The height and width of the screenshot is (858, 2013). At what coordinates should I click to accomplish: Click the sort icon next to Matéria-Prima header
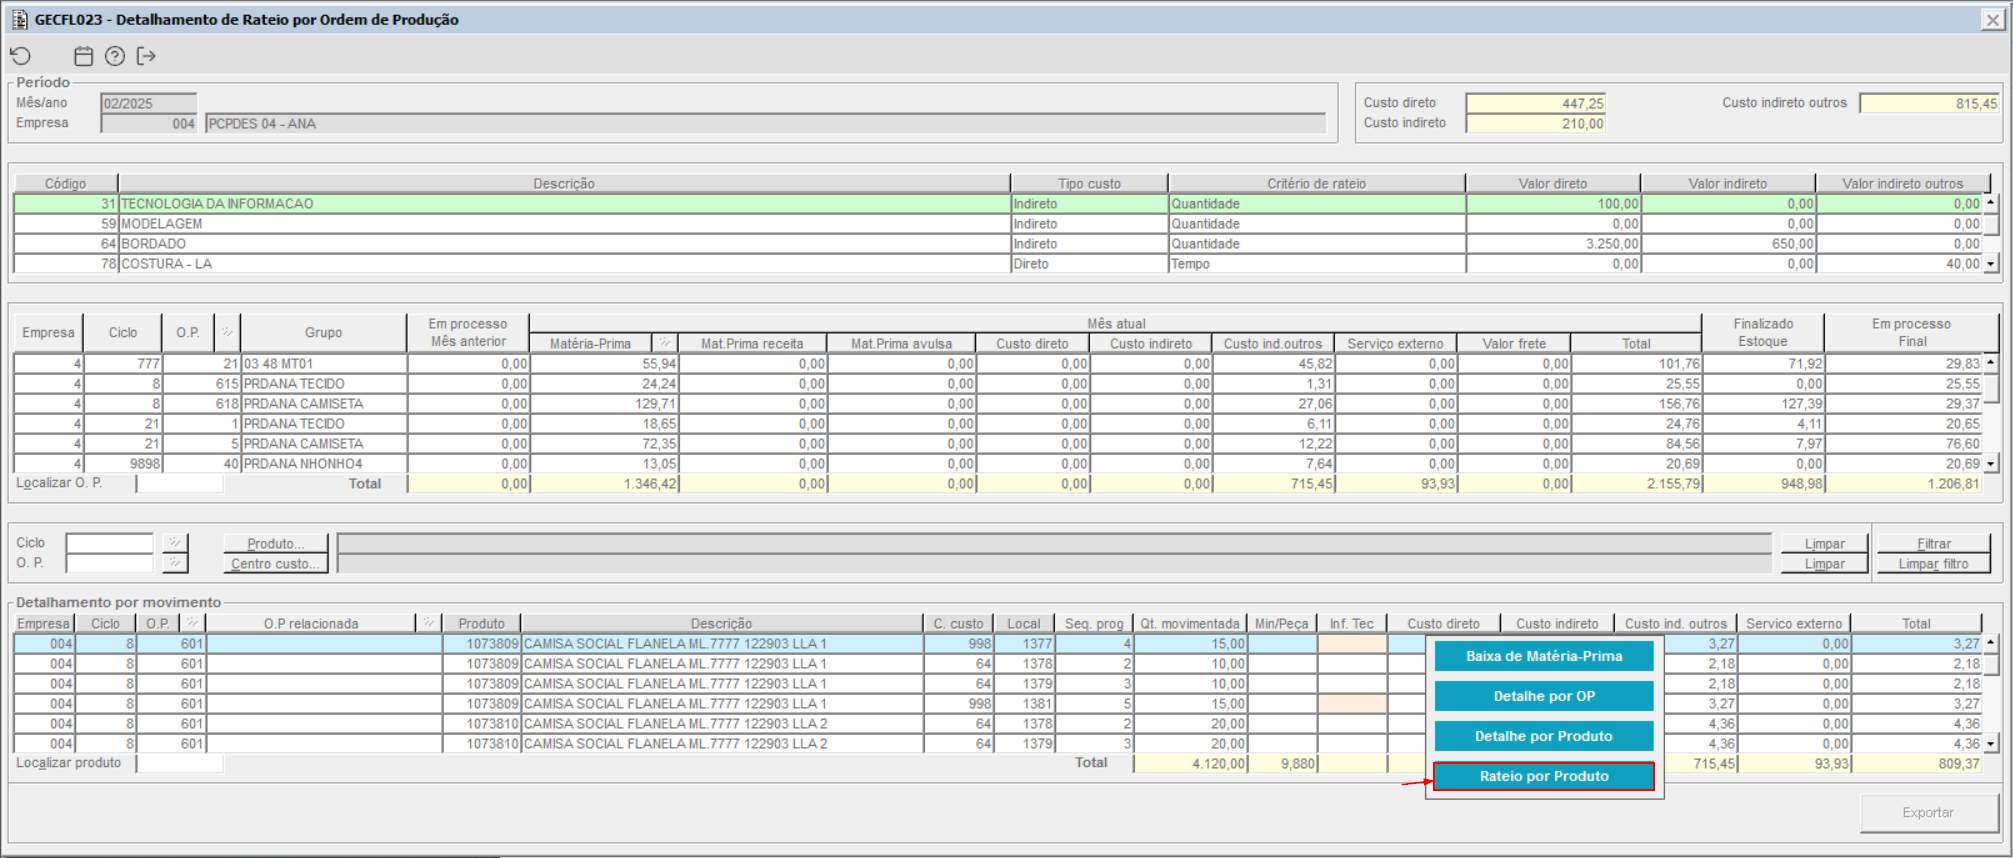(x=664, y=343)
